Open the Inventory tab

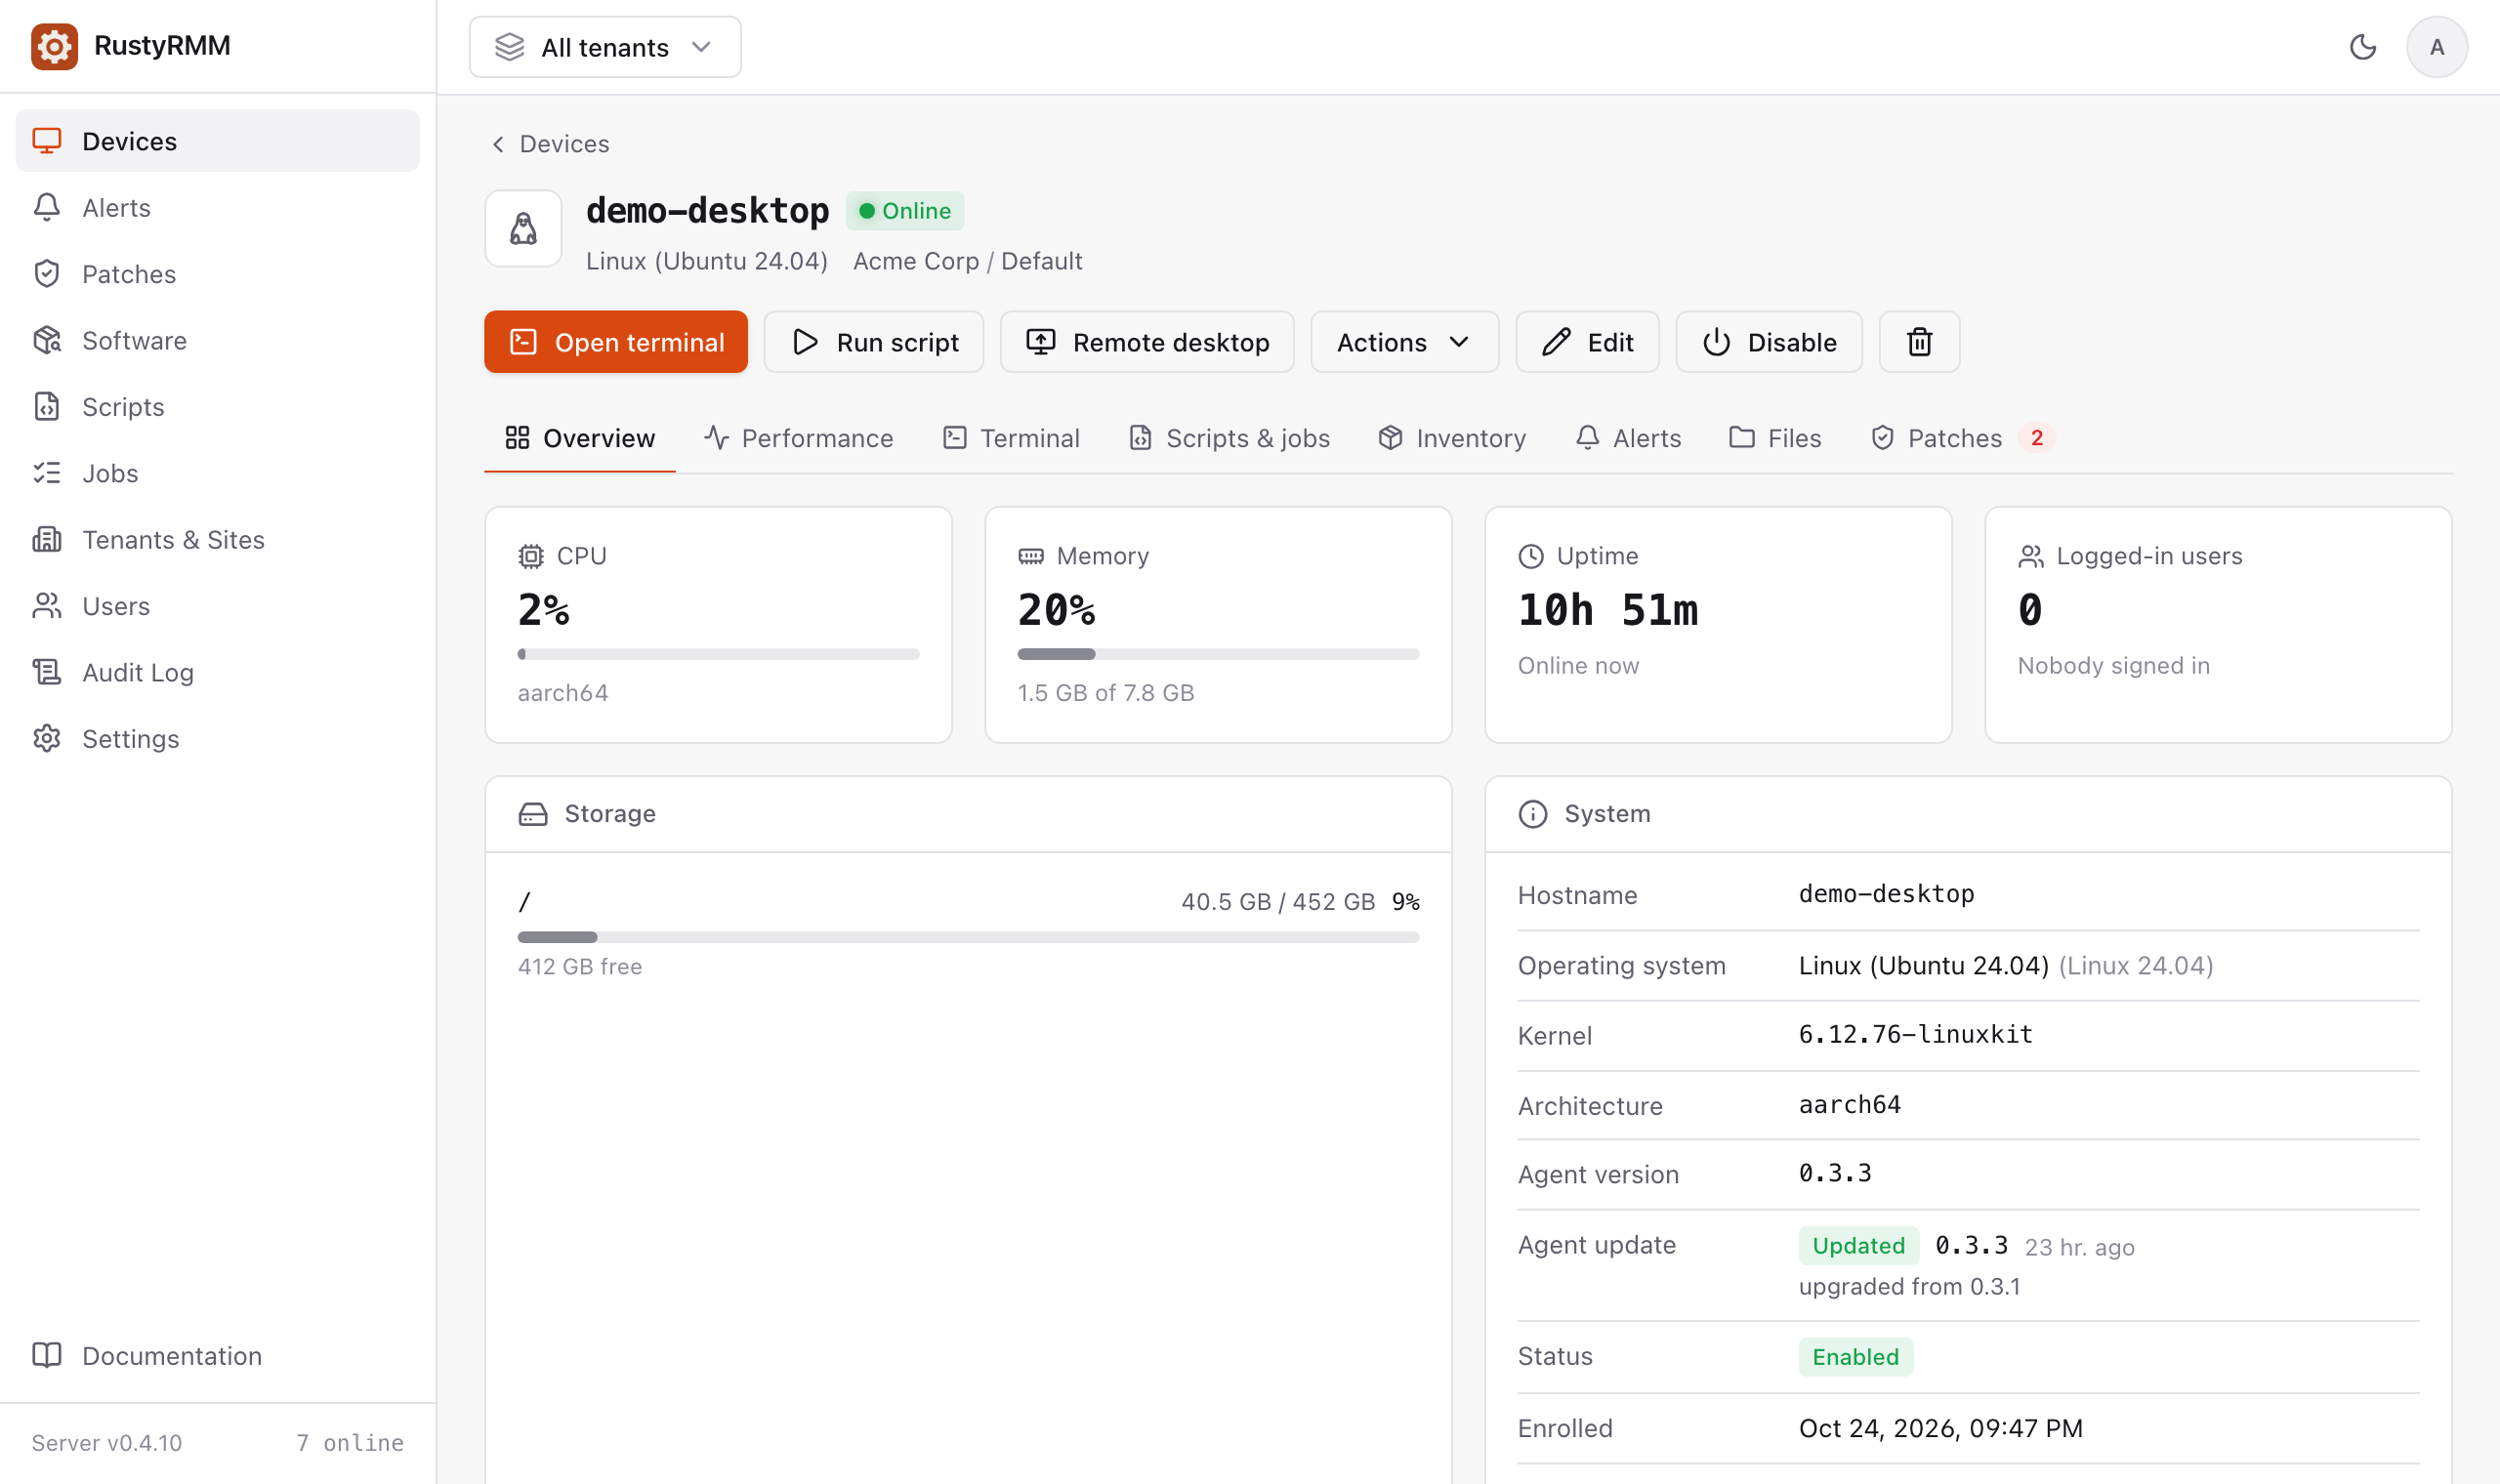point(1452,438)
